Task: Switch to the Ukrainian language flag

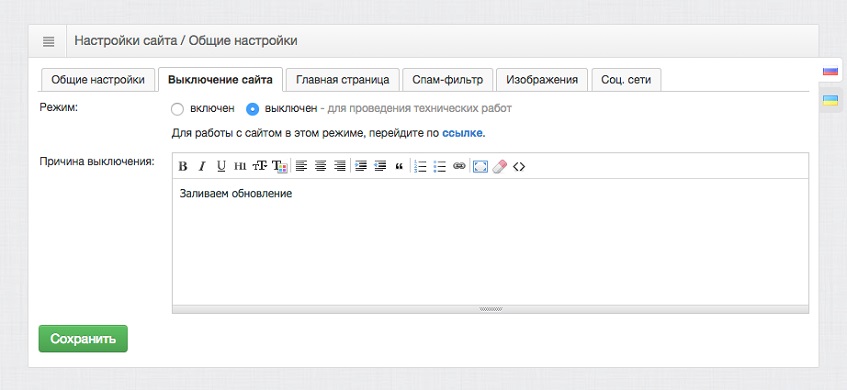Action: [830, 100]
